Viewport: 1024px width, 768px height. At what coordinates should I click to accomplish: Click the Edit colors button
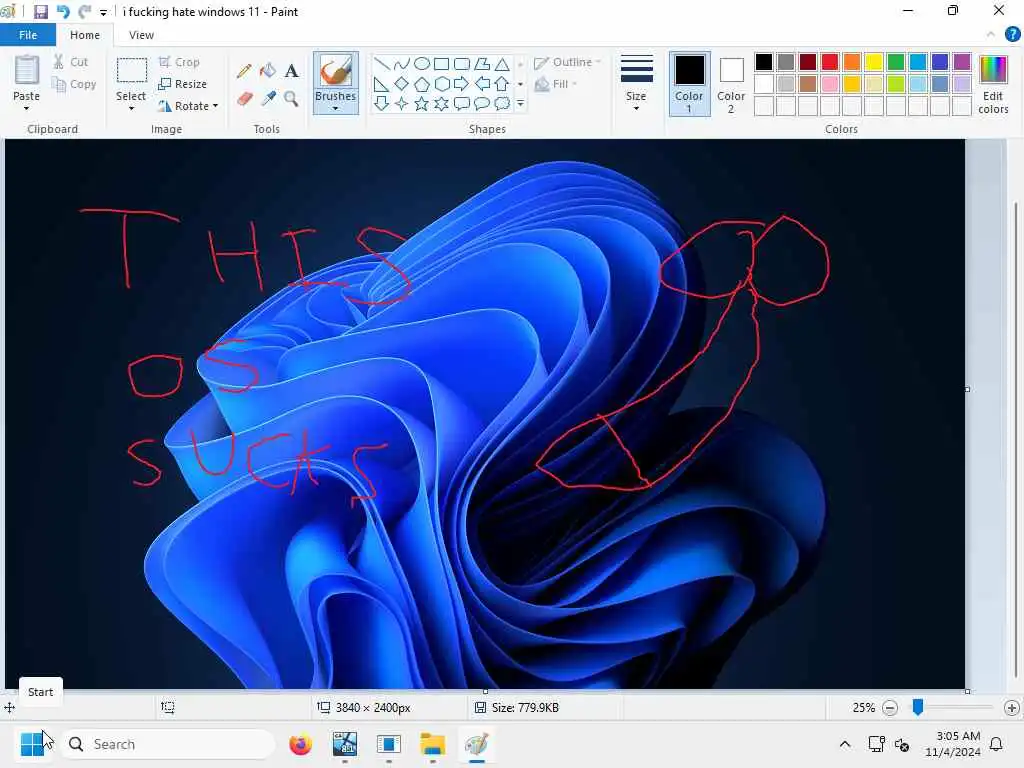pos(993,84)
